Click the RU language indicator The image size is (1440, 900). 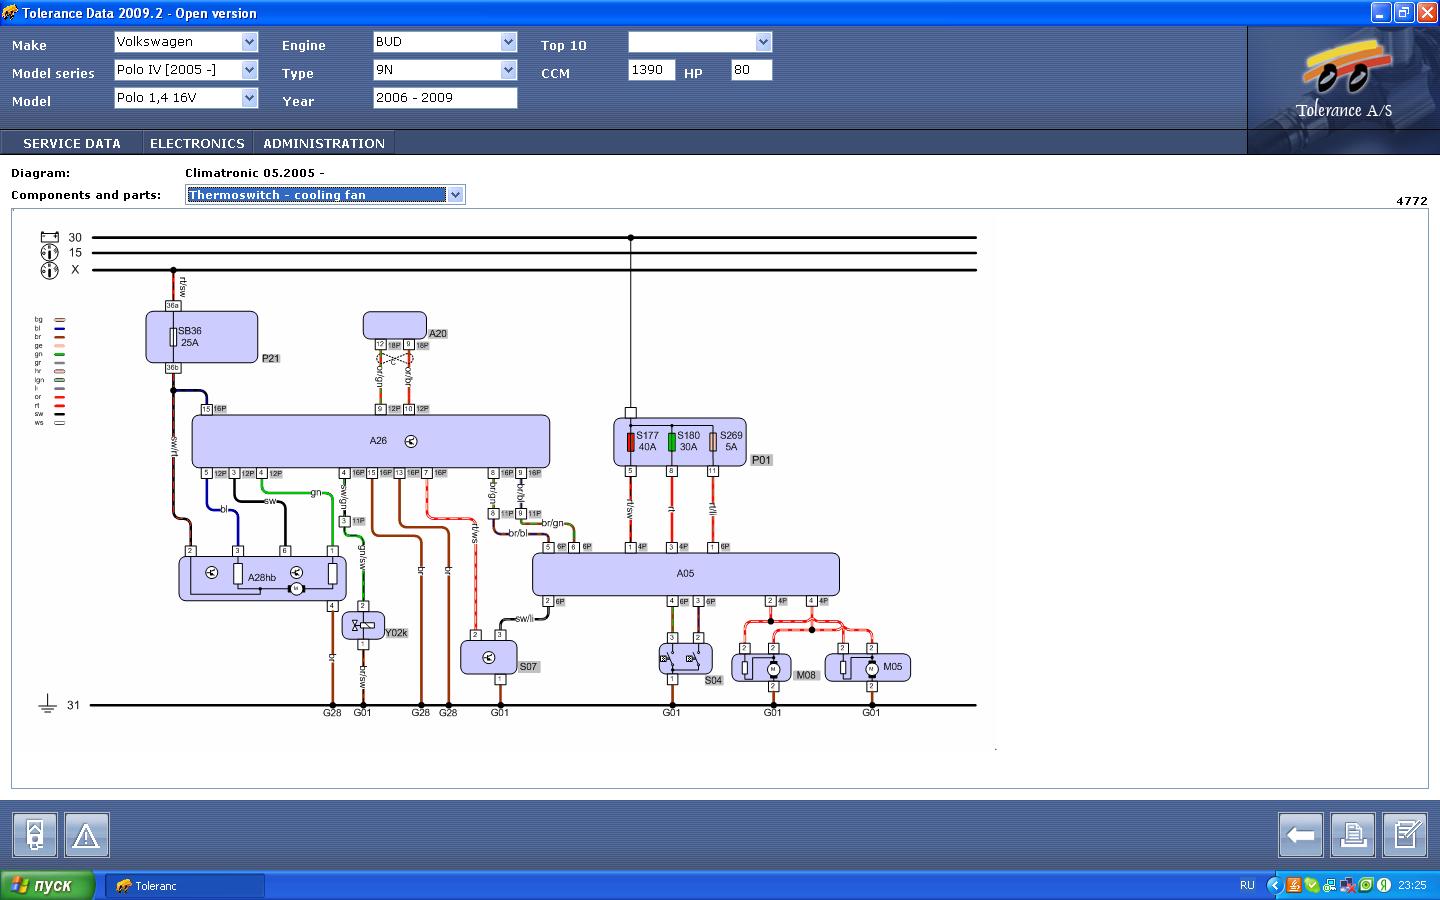tap(1247, 886)
